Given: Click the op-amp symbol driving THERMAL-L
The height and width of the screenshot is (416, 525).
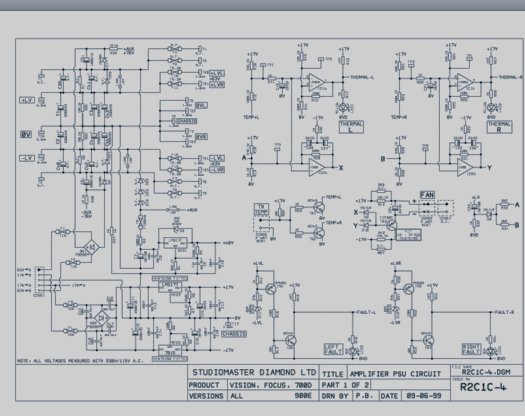Looking at the screenshot, I should click(x=316, y=82).
